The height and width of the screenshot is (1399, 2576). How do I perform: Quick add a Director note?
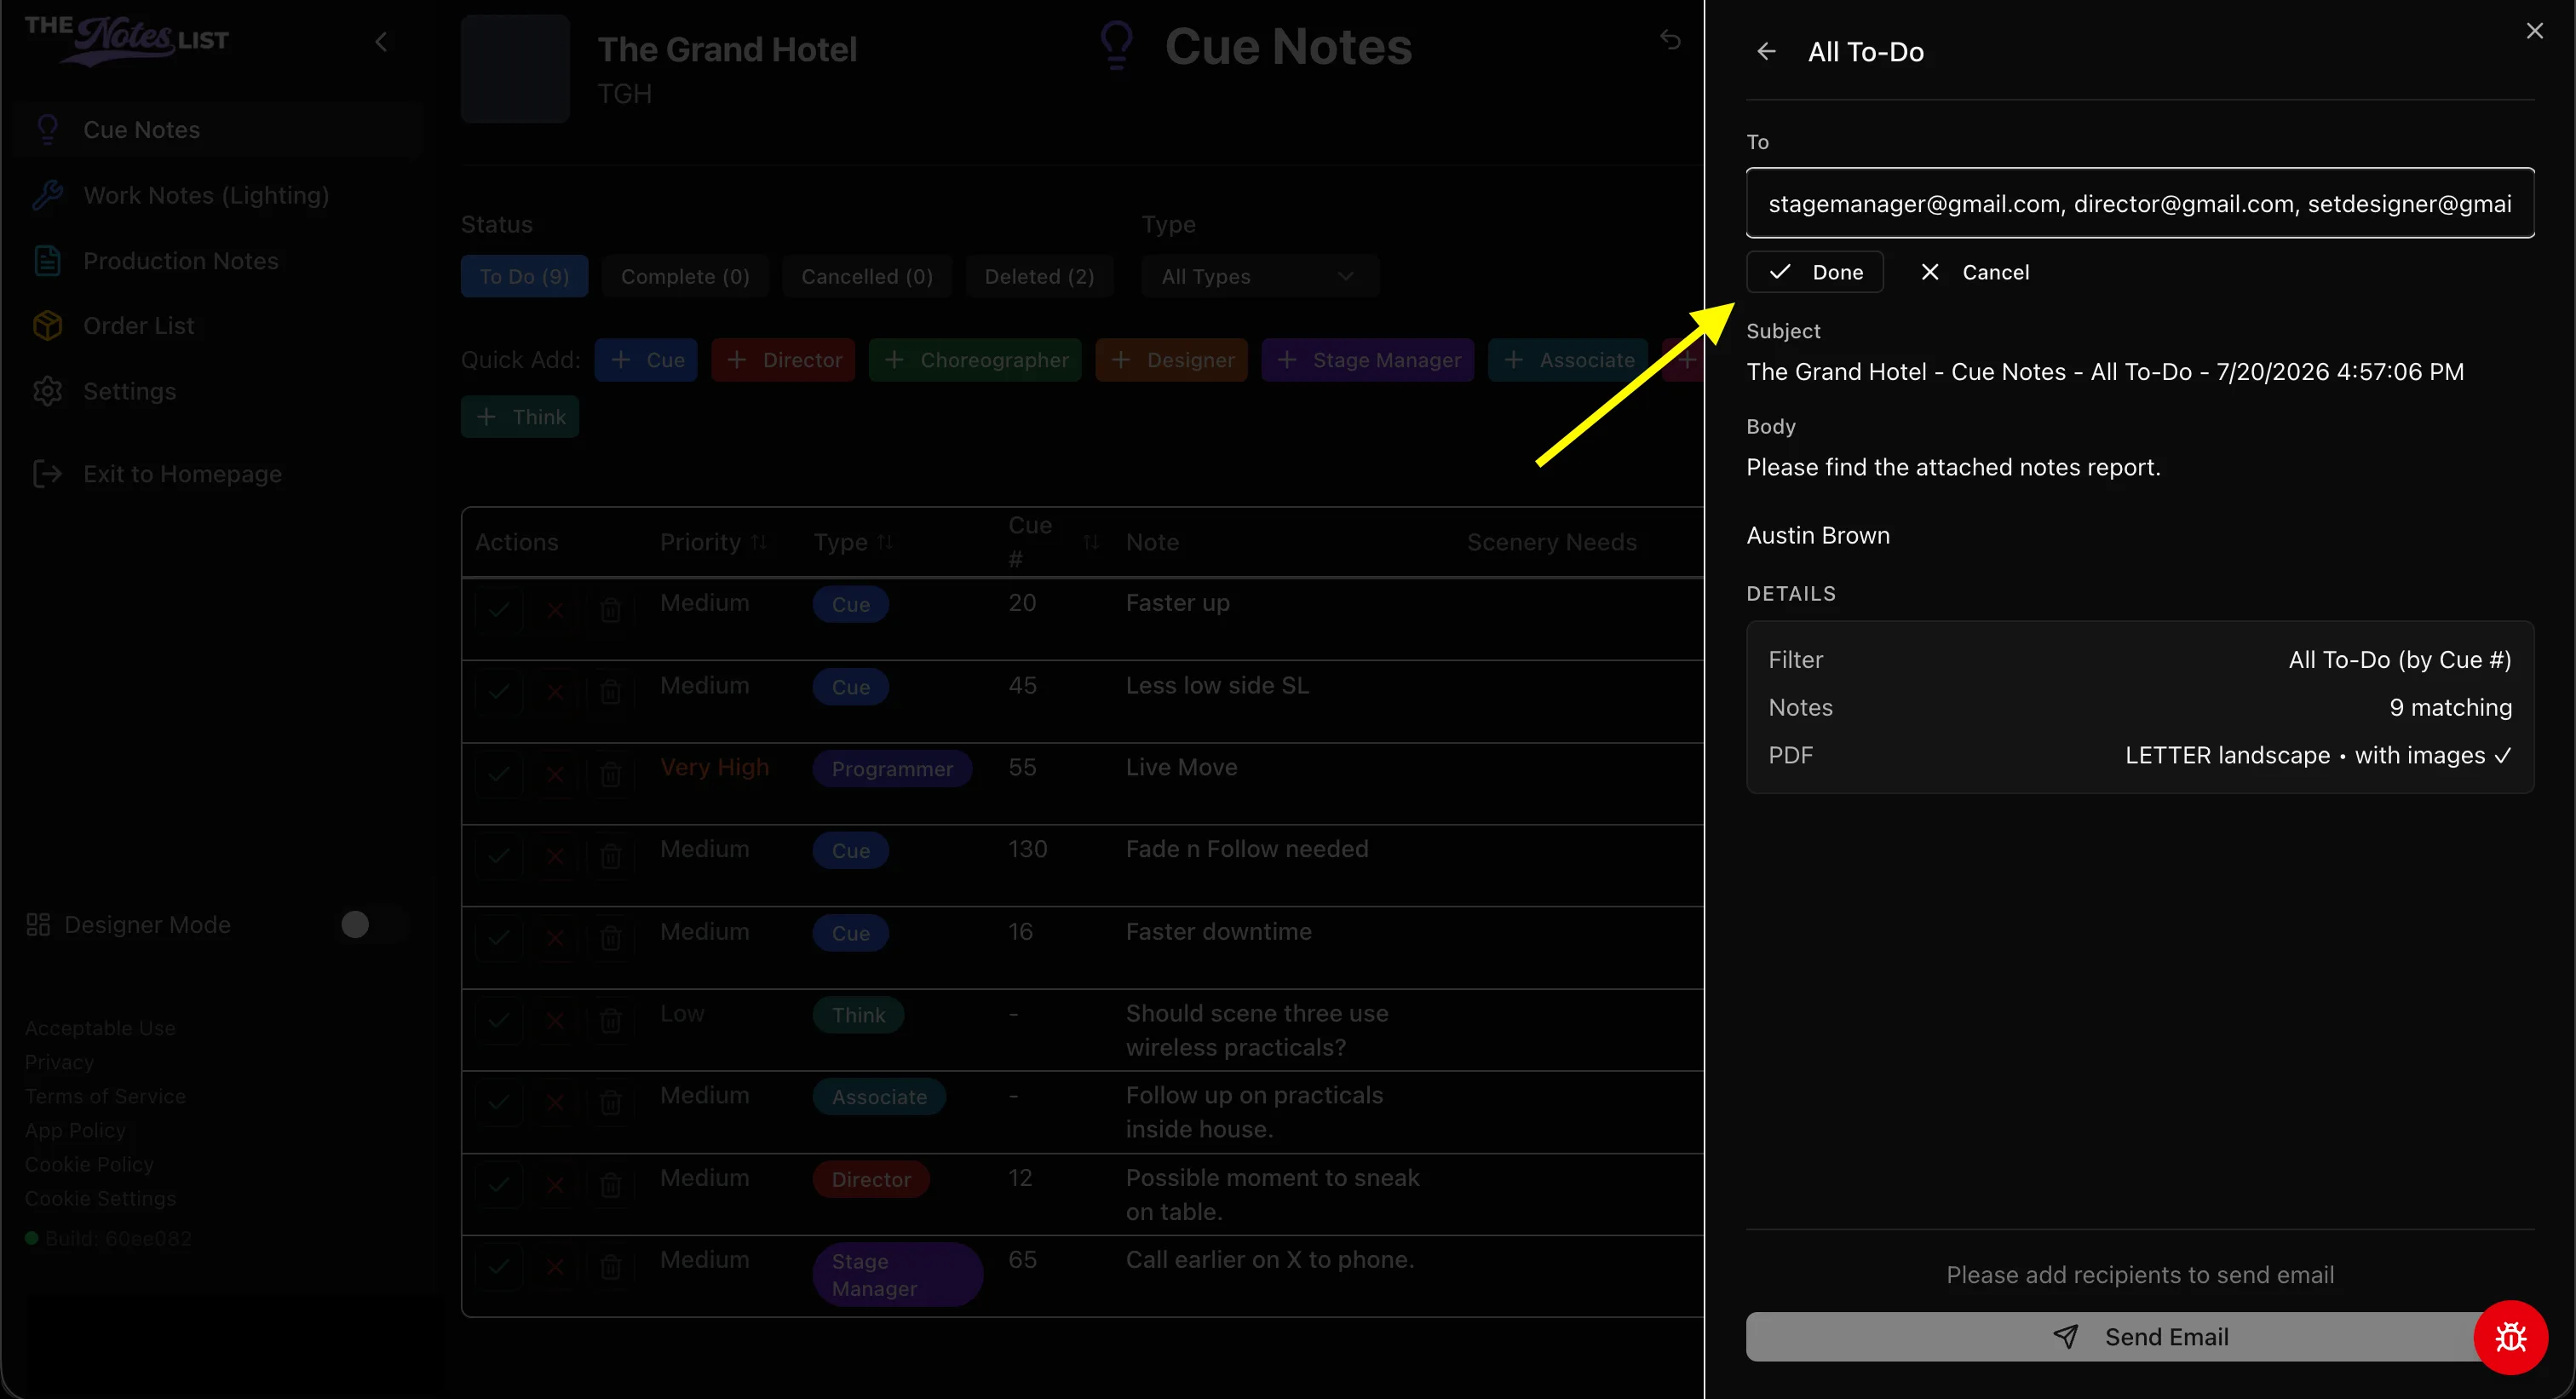point(783,359)
